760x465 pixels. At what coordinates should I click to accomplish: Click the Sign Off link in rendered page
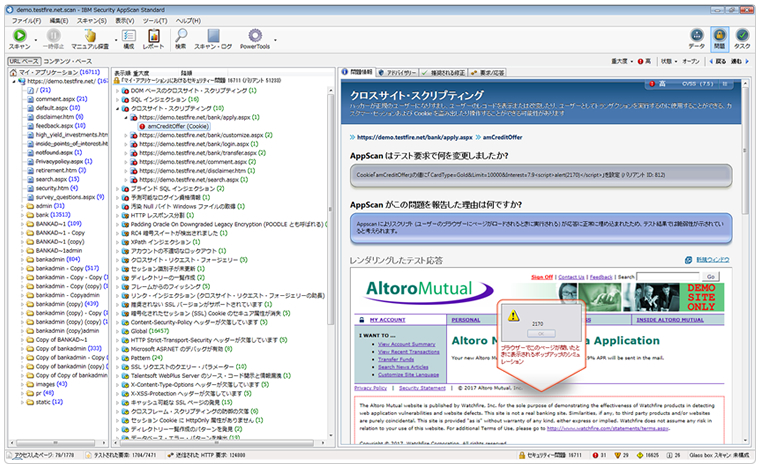pos(542,277)
